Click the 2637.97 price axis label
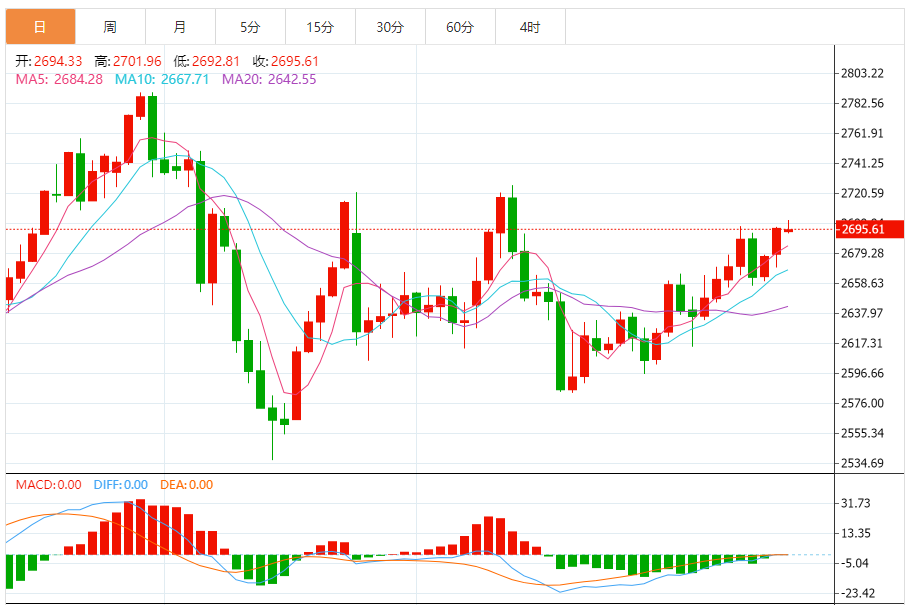This screenshot has height=605, width=907. click(x=862, y=313)
